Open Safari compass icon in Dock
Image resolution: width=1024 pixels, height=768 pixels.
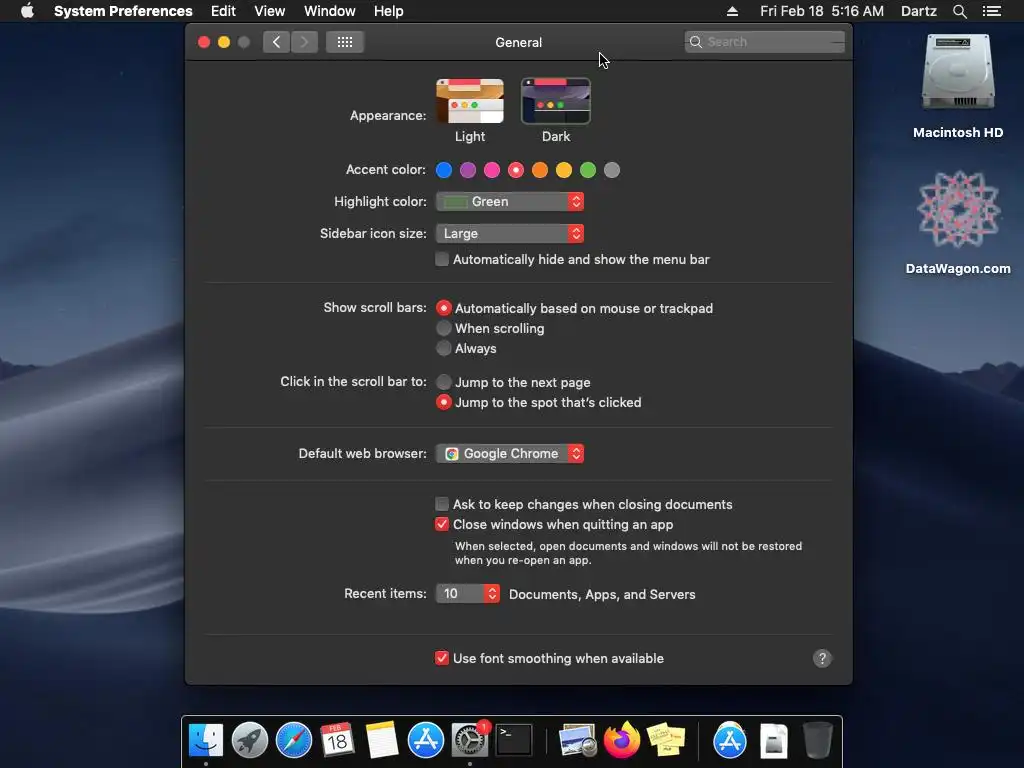tap(294, 740)
